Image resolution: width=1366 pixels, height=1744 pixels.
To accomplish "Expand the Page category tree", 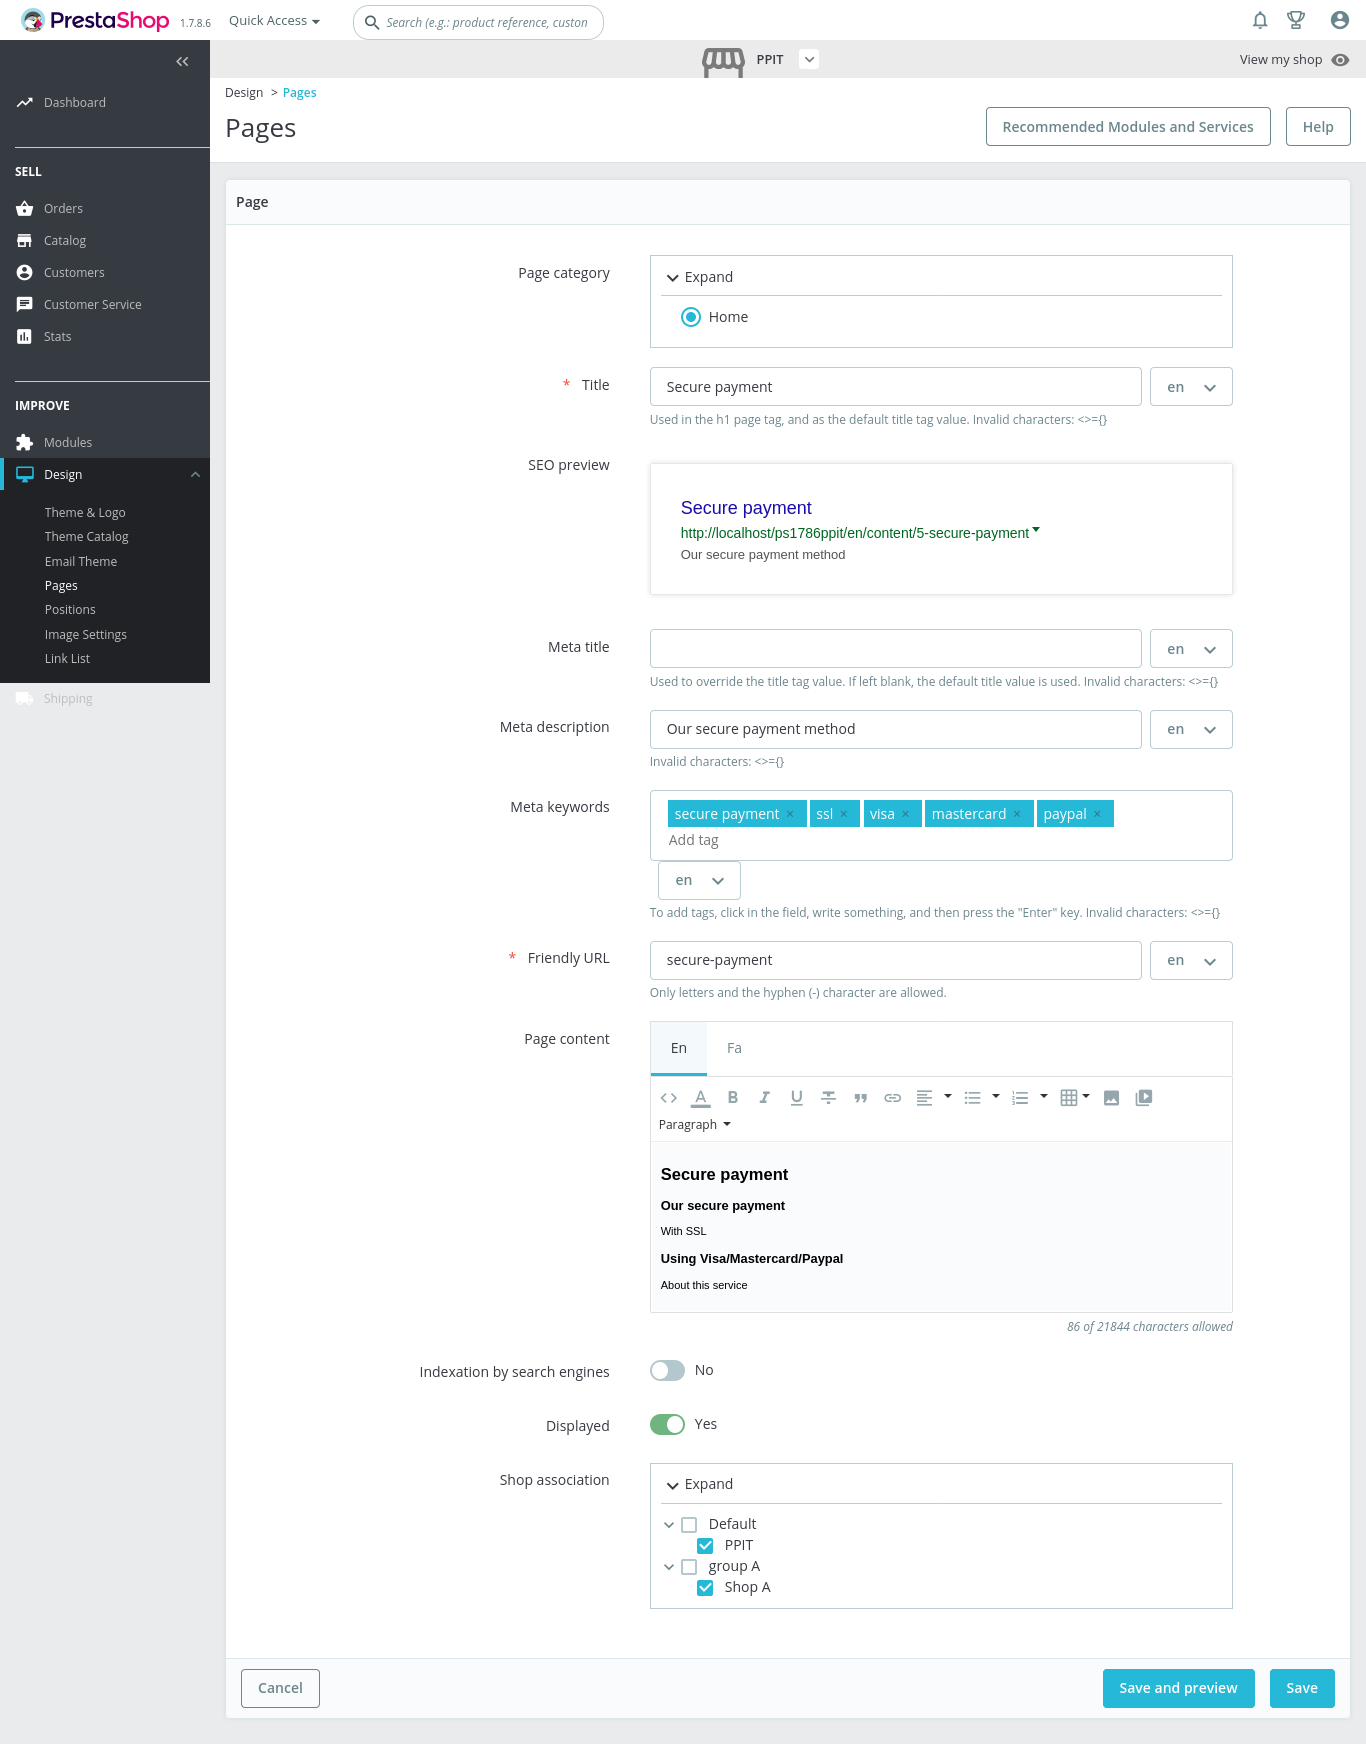I will pos(700,277).
